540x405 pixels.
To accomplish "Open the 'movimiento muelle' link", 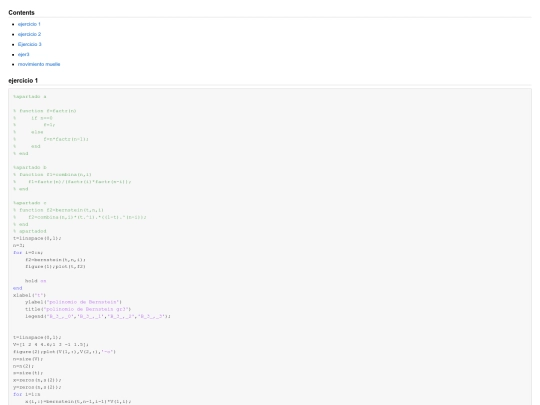I will click(x=39, y=64).
